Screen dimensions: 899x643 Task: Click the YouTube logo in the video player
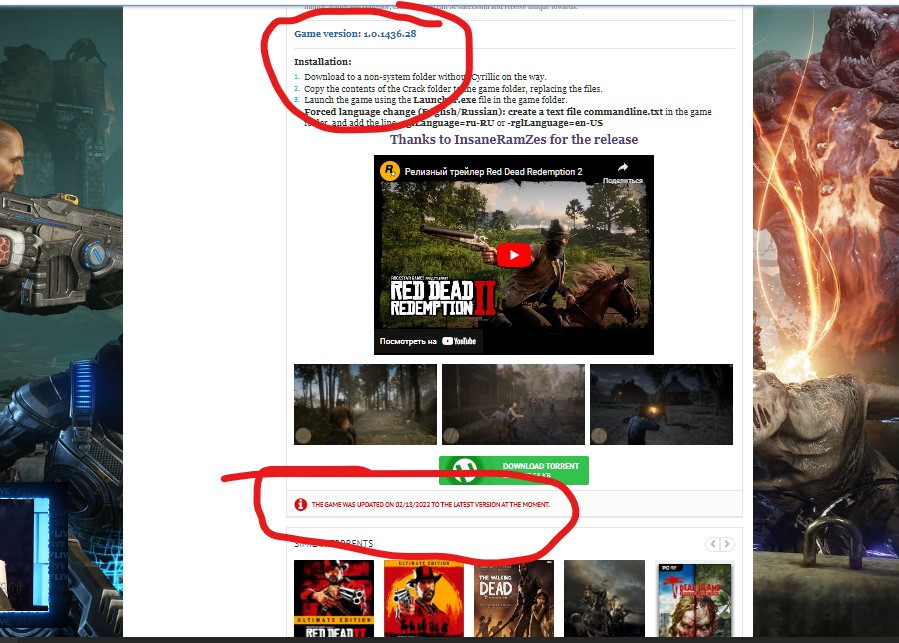click(x=459, y=341)
